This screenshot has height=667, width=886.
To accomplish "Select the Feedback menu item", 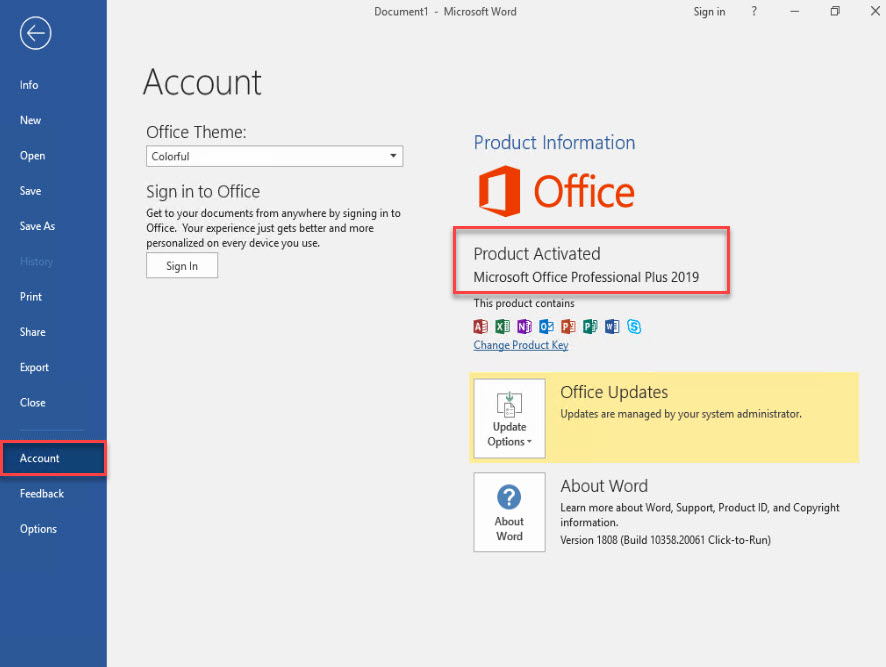I will point(42,494).
